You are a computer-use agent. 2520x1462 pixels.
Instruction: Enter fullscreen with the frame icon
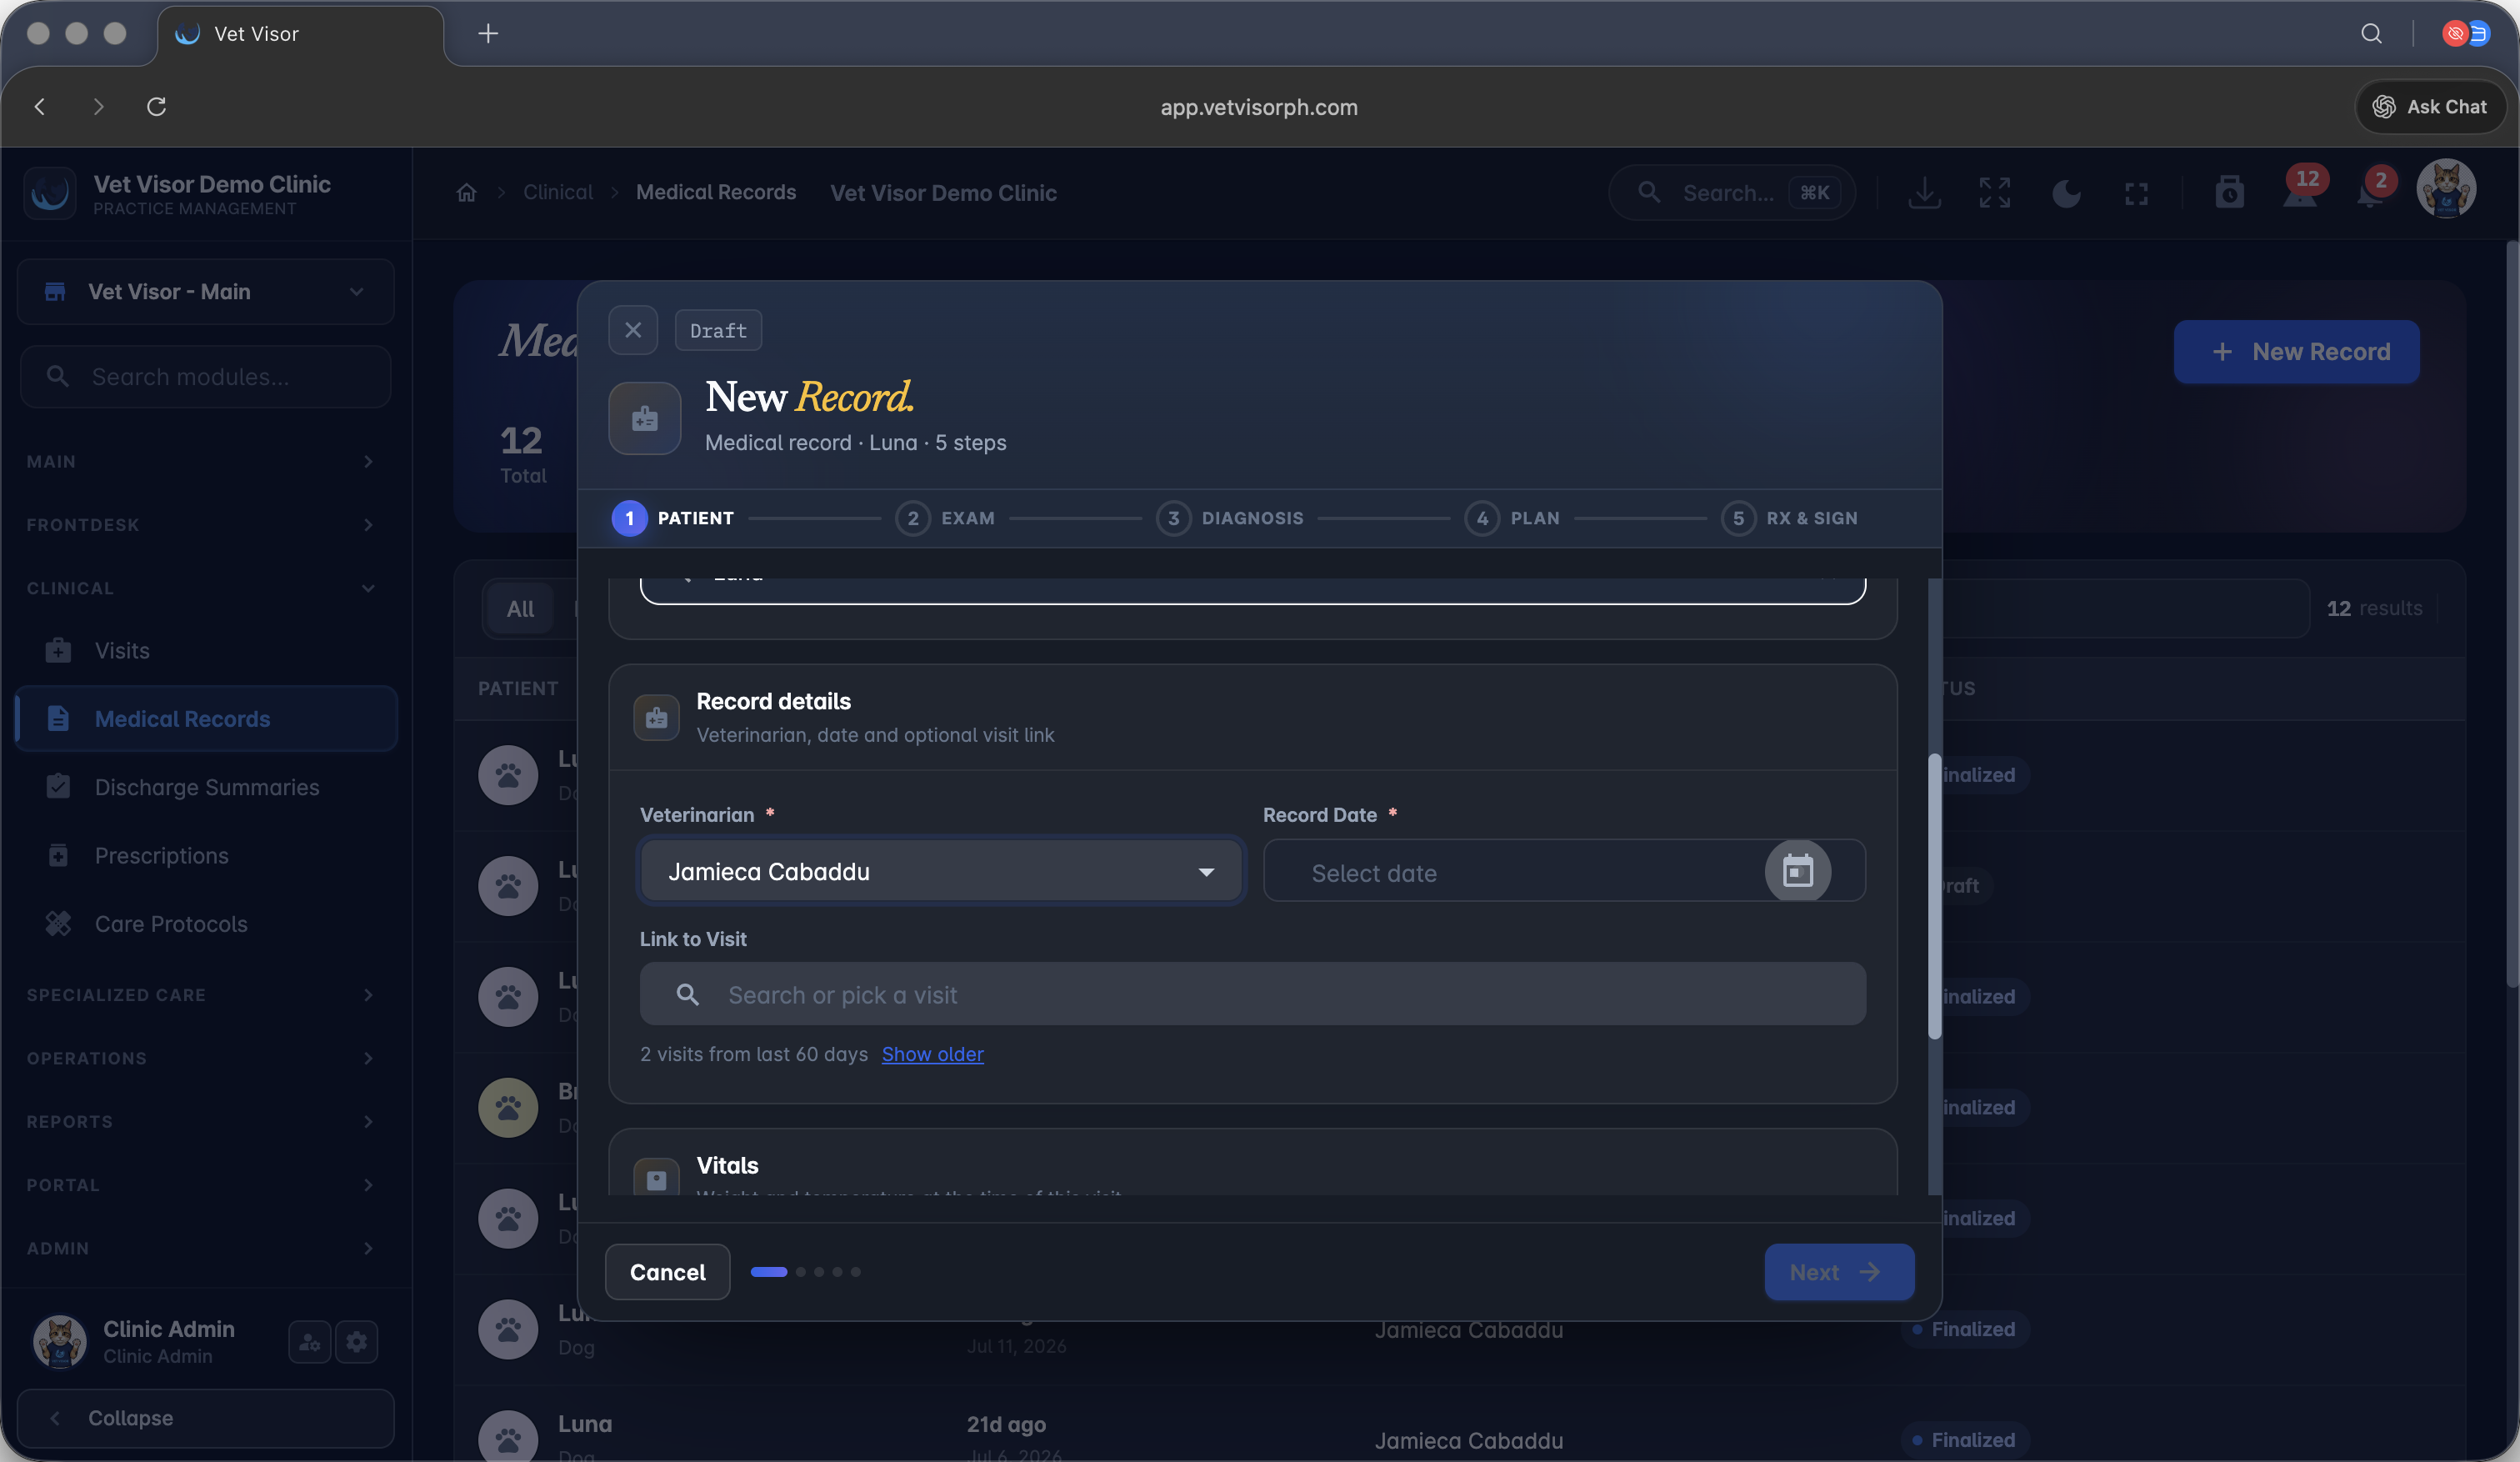pos(2136,193)
